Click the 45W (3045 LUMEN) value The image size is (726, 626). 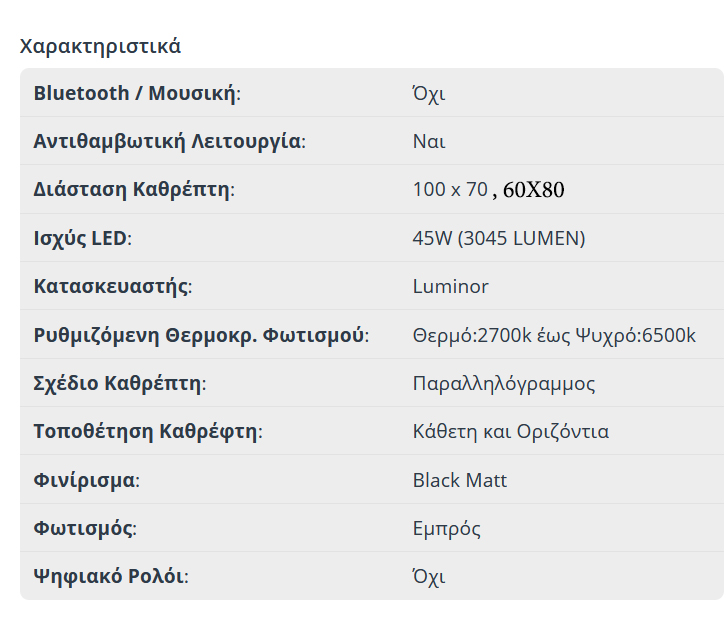(x=499, y=238)
